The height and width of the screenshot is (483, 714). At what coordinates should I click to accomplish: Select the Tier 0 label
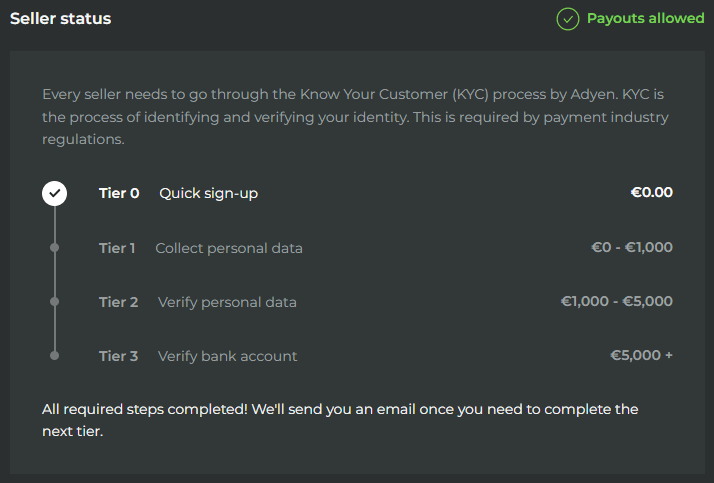pos(119,193)
